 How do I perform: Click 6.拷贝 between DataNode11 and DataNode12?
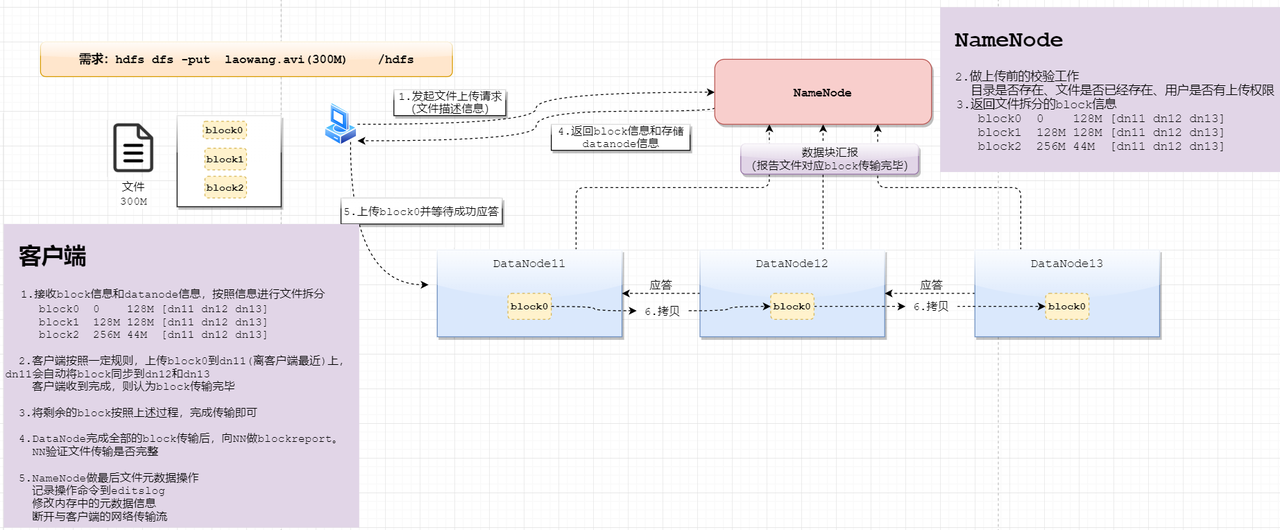click(x=662, y=311)
